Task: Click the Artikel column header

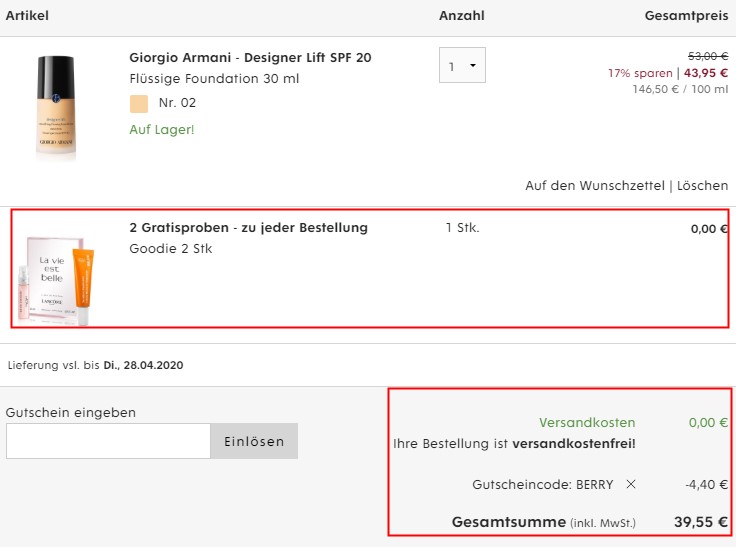Action: [27, 15]
